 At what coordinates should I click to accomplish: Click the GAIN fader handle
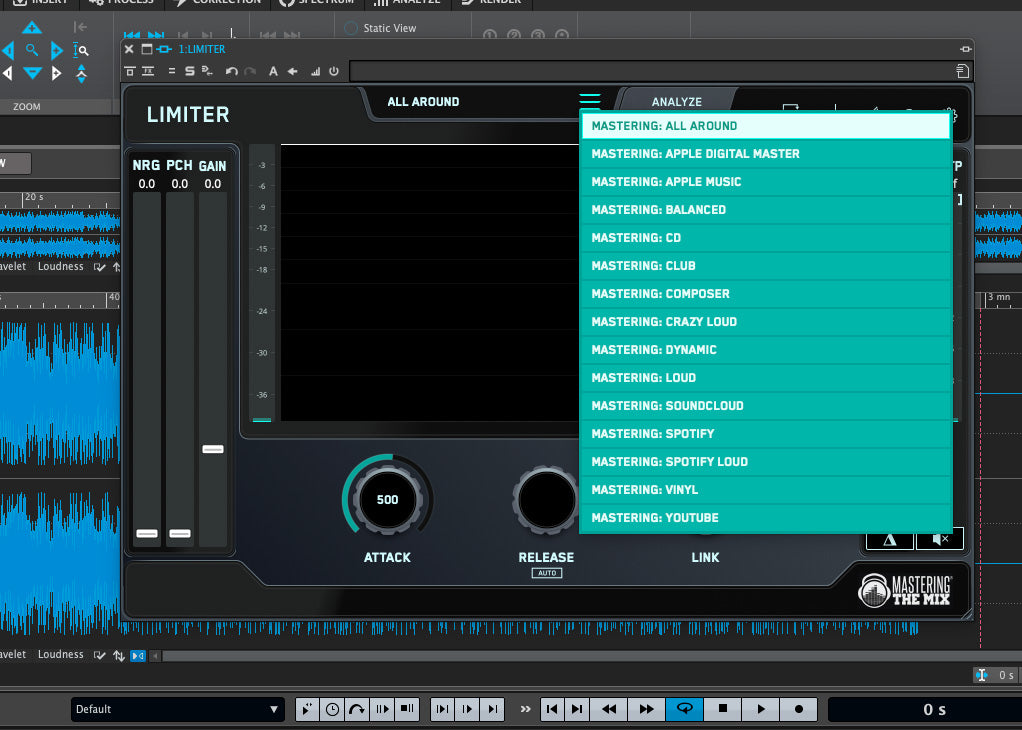tap(213, 449)
